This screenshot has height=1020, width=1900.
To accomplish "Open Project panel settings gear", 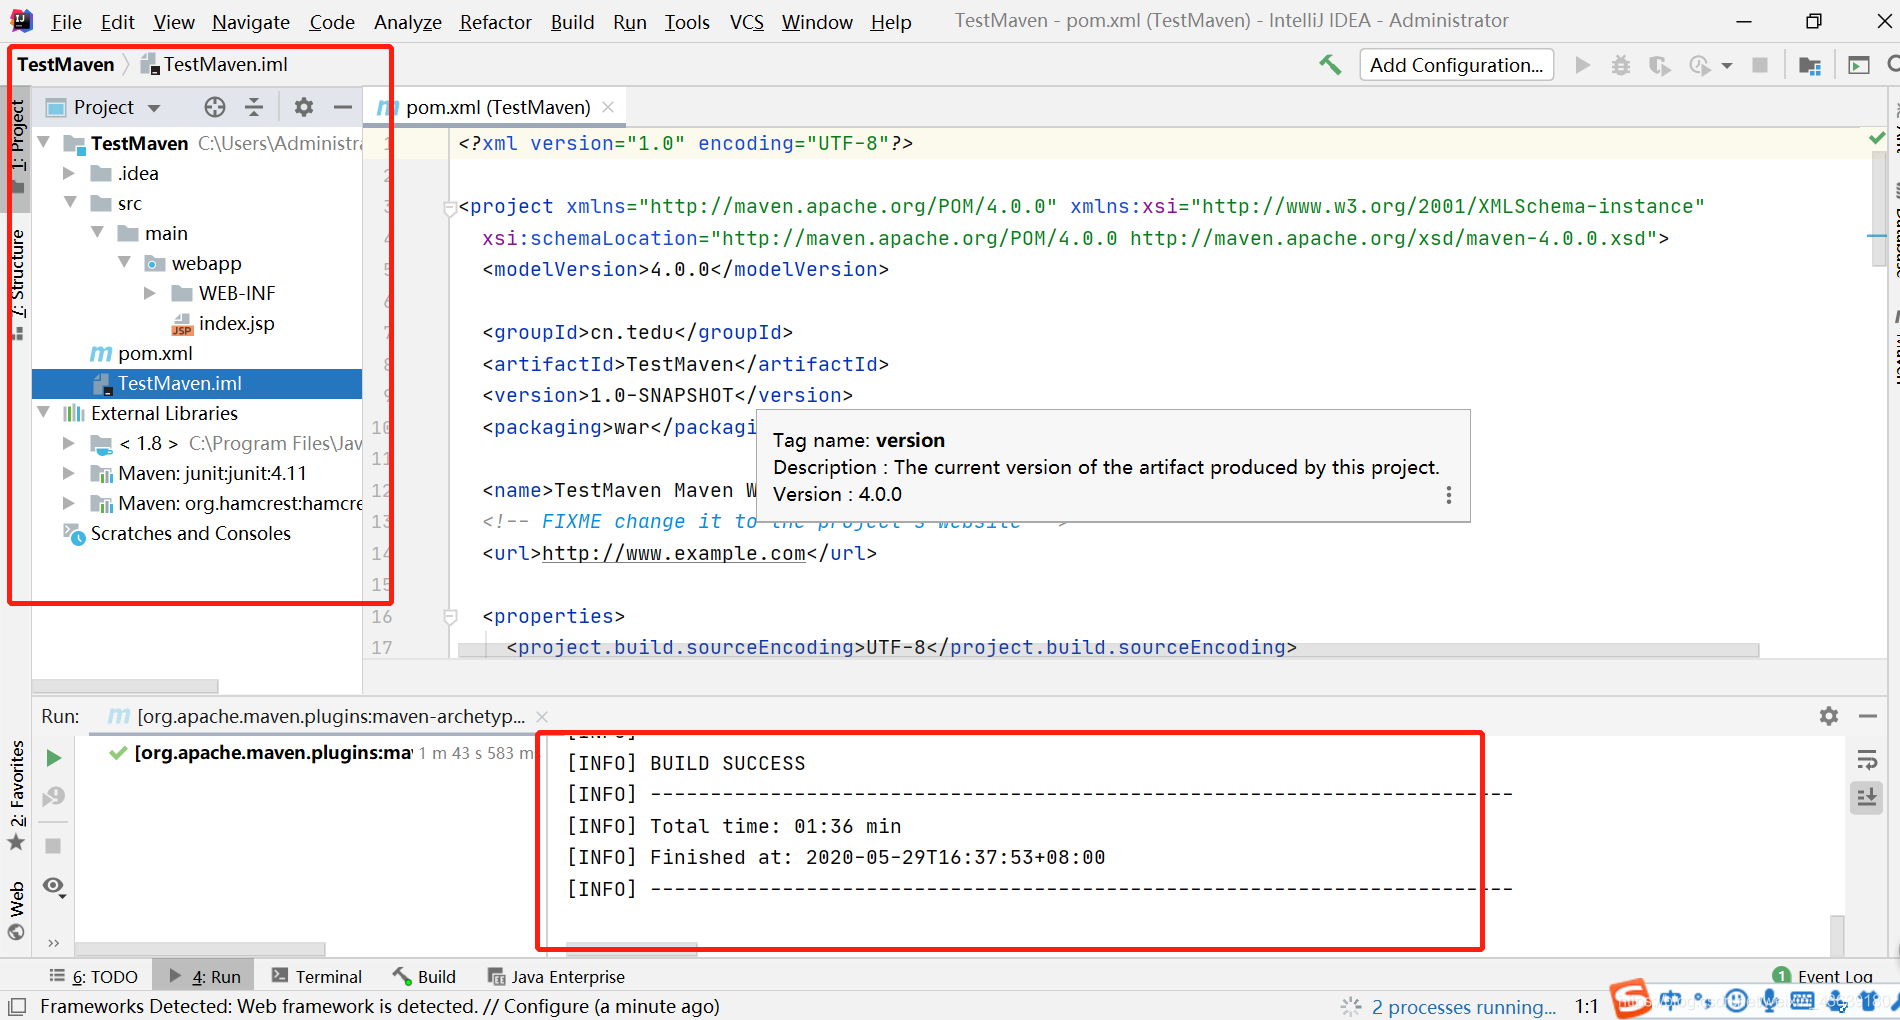I will [304, 107].
